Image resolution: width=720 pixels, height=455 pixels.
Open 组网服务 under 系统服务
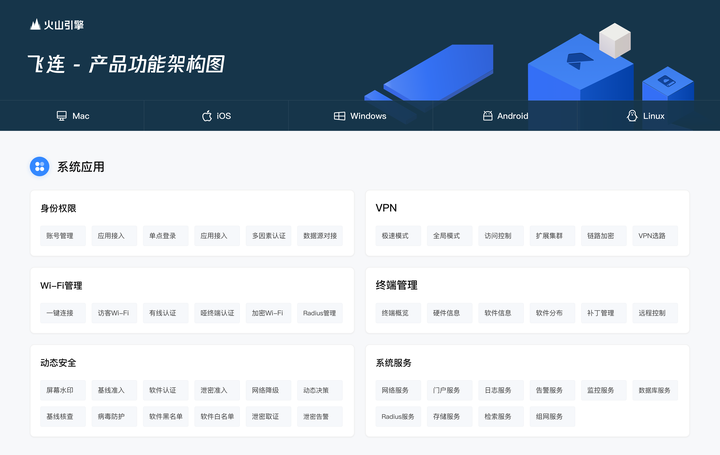pos(549,416)
